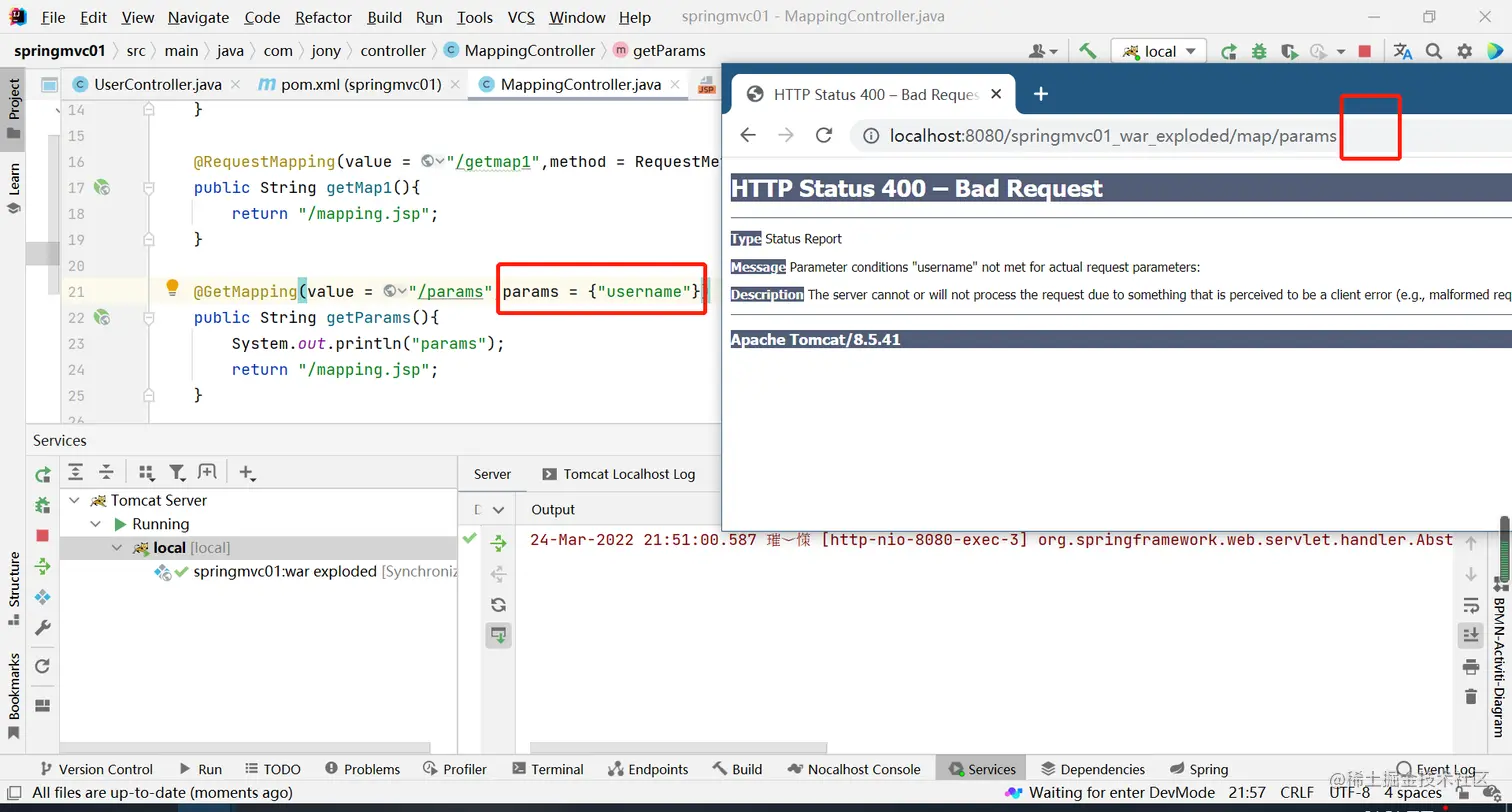
Task: Click the green deploy icon beside the Output console
Action: click(x=498, y=543)
